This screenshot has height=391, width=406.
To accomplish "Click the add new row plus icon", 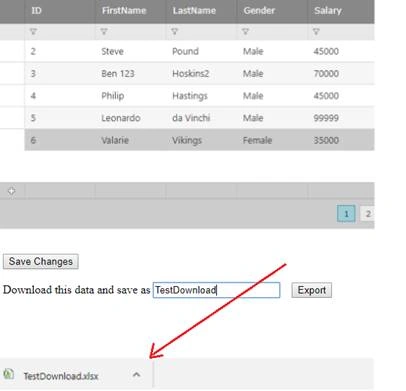I will pyautogui.click(x=12, y=191).
